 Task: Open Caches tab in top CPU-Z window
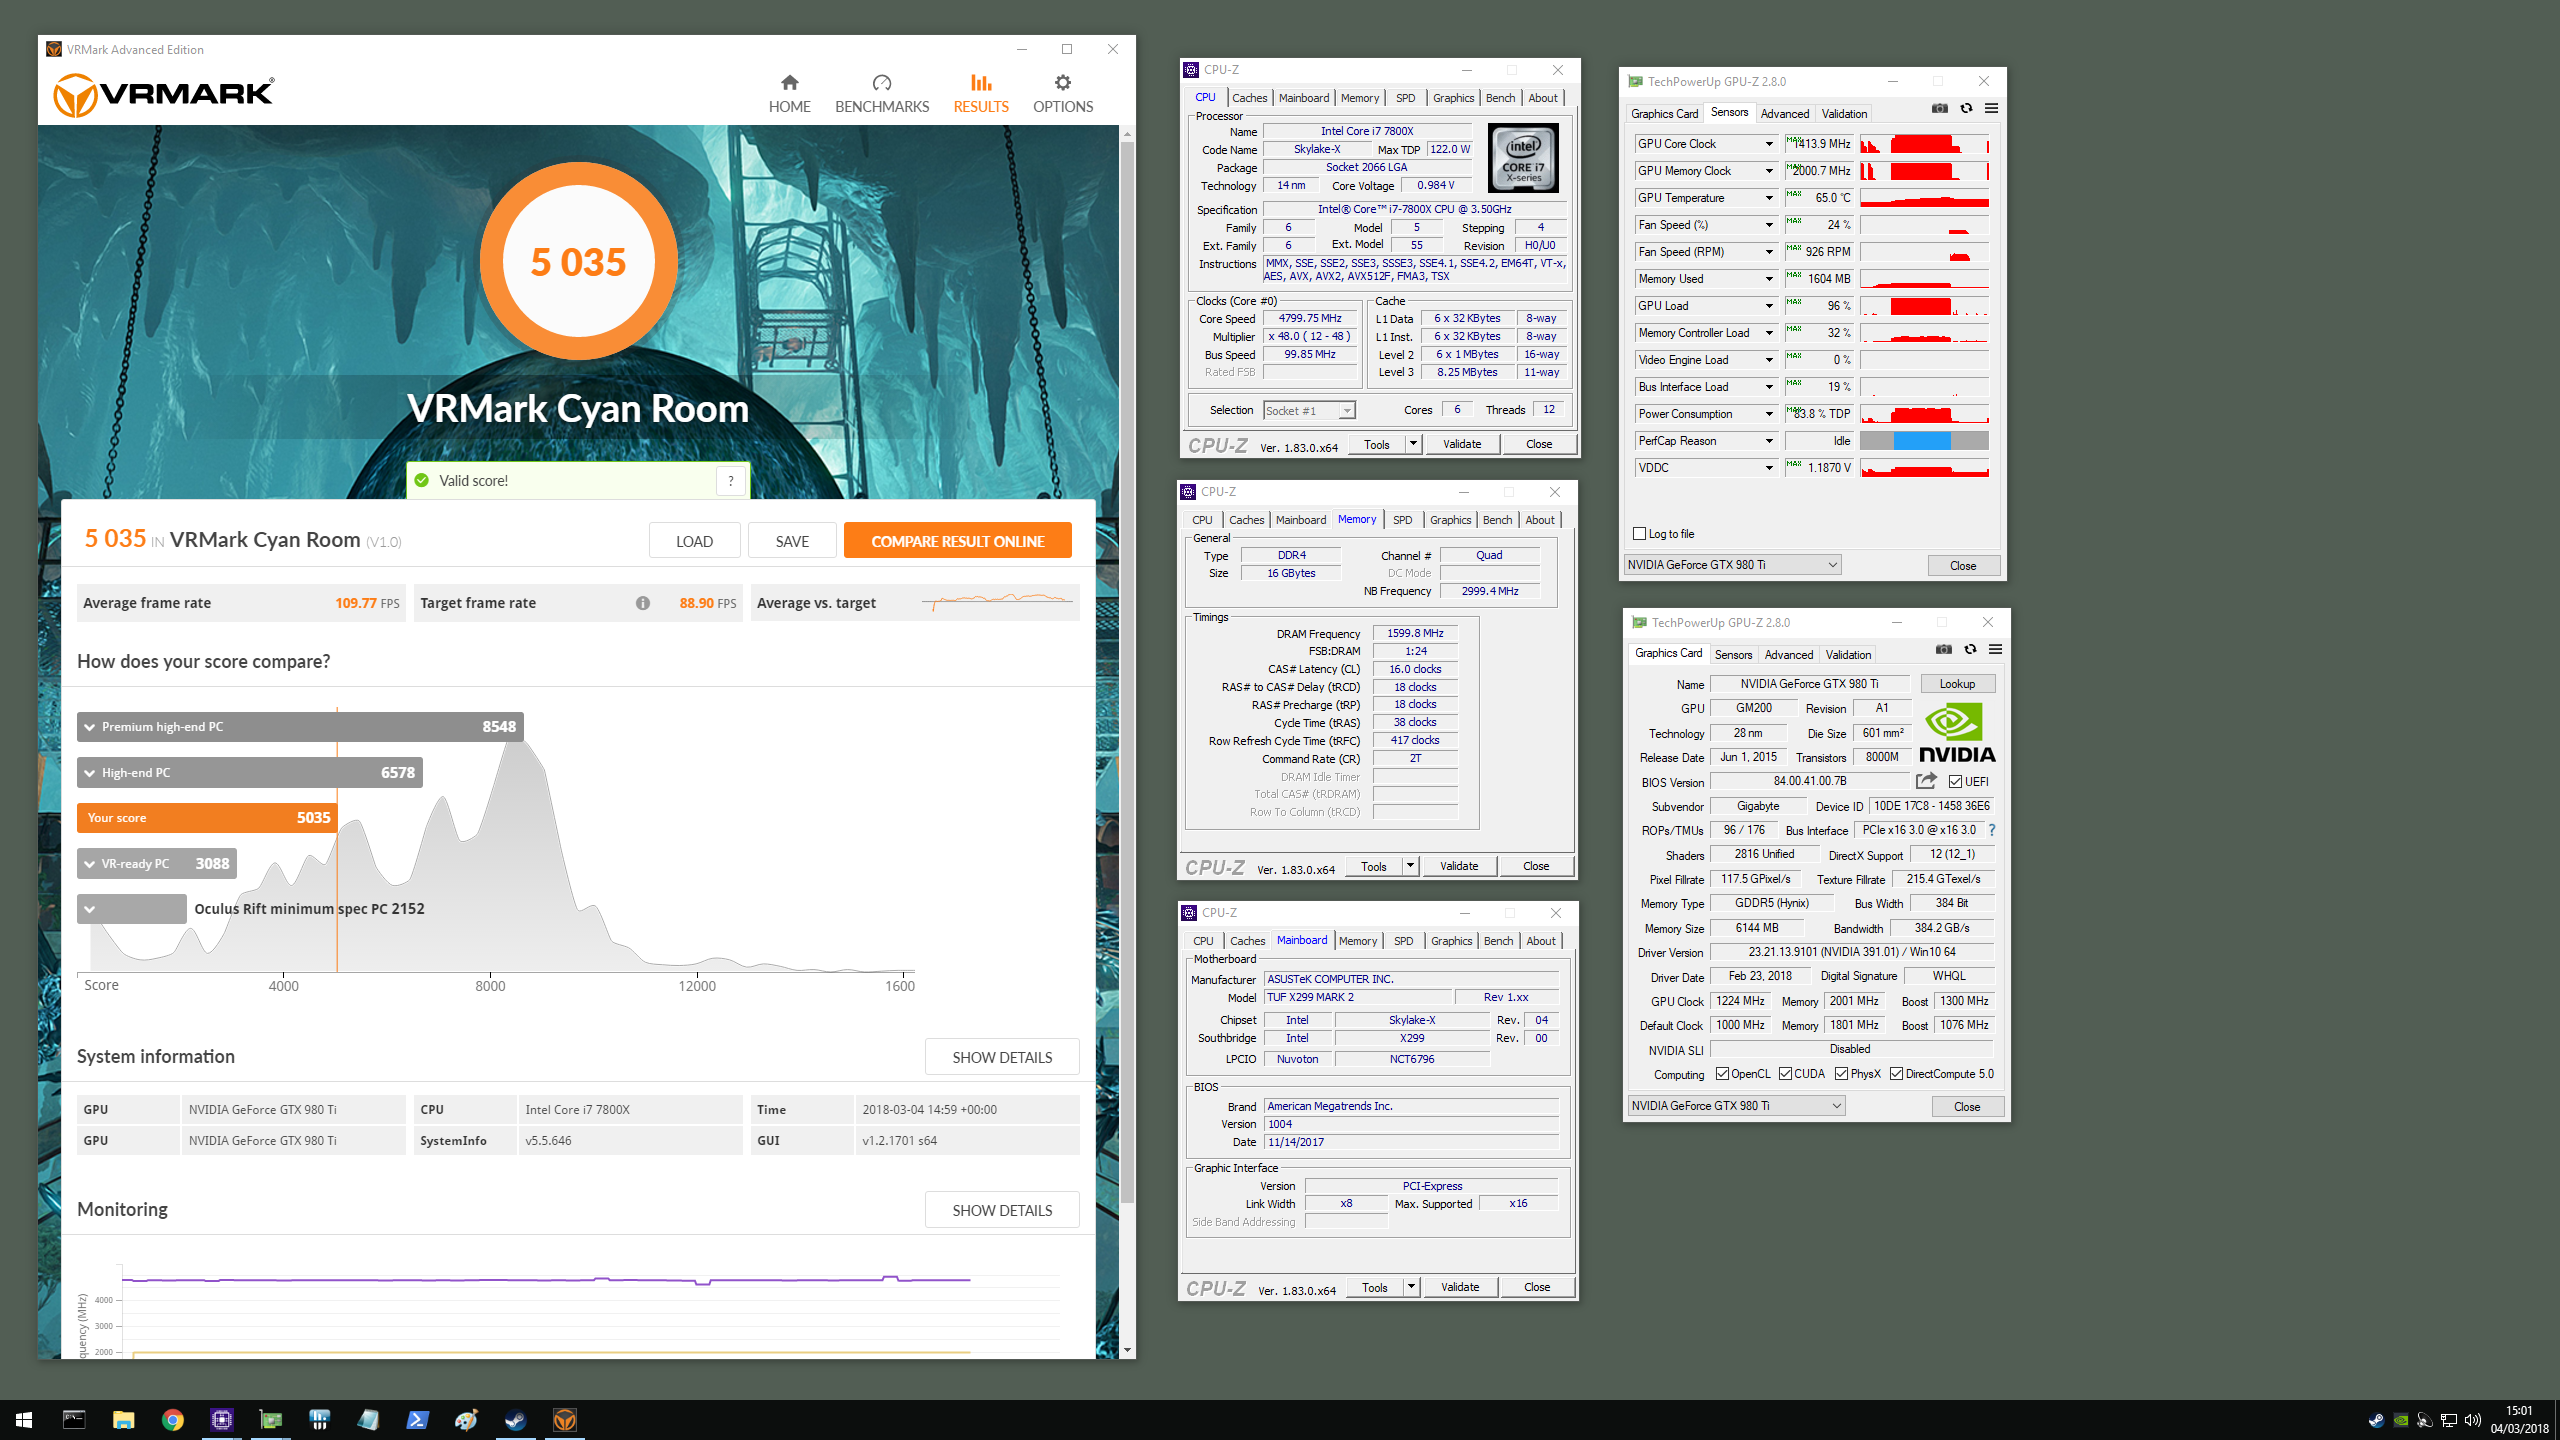pos(1249,98)
